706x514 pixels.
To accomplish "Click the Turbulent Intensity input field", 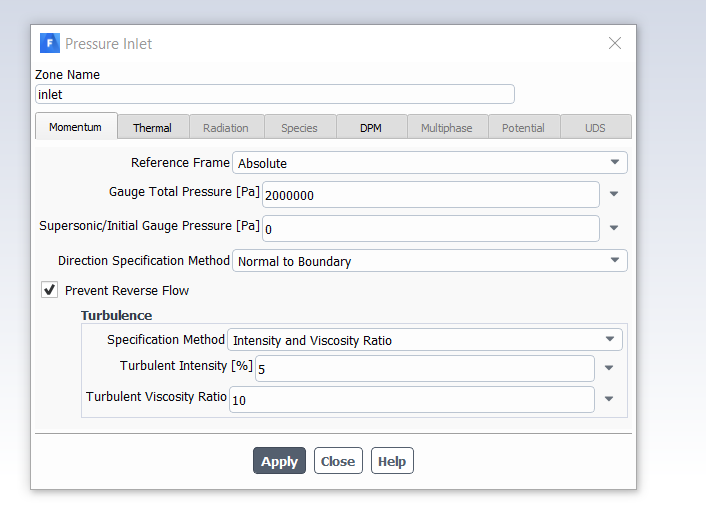I will [x=424, y=368].
